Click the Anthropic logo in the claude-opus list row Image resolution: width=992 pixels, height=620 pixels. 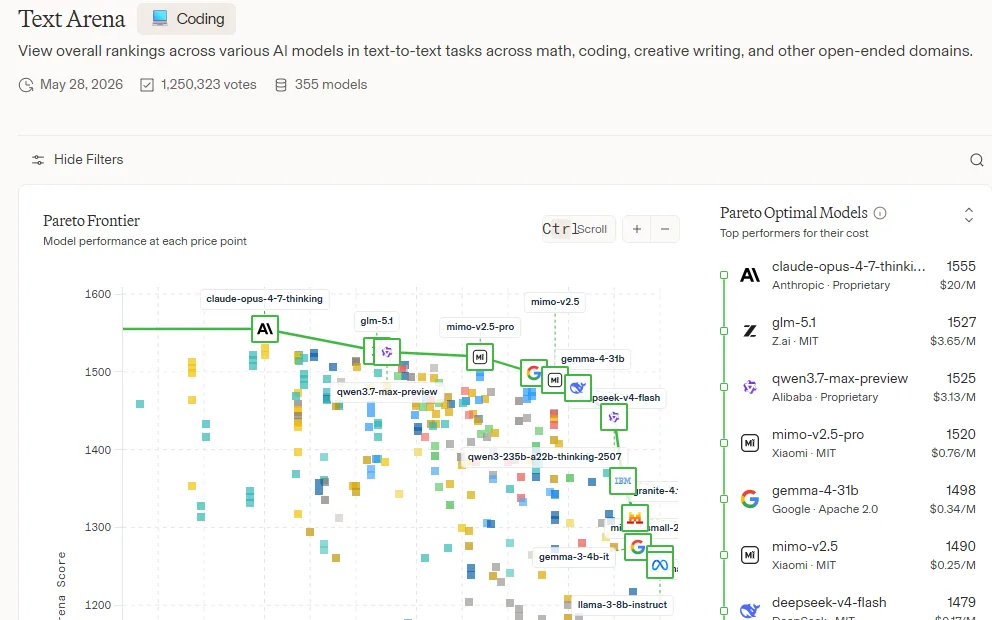click(750, 275)
